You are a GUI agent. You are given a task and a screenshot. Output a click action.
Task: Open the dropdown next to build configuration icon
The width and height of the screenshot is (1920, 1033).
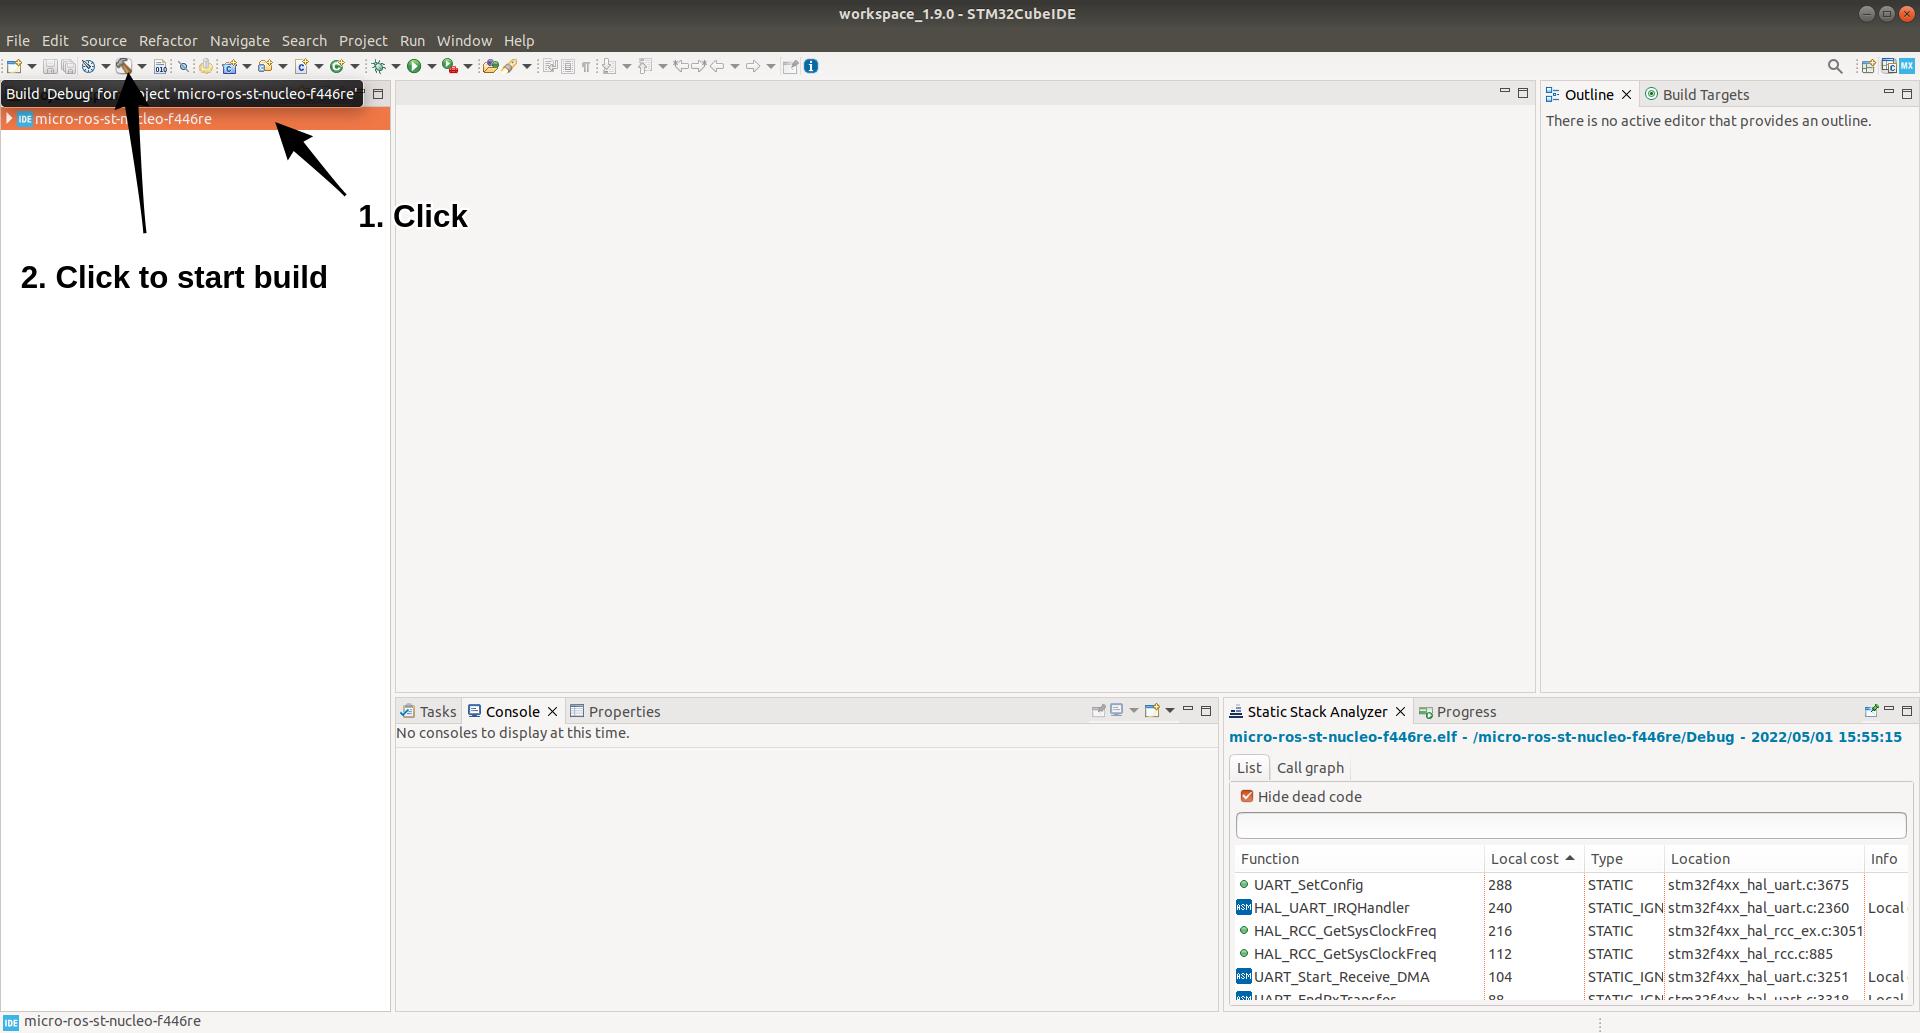(105, 66)
